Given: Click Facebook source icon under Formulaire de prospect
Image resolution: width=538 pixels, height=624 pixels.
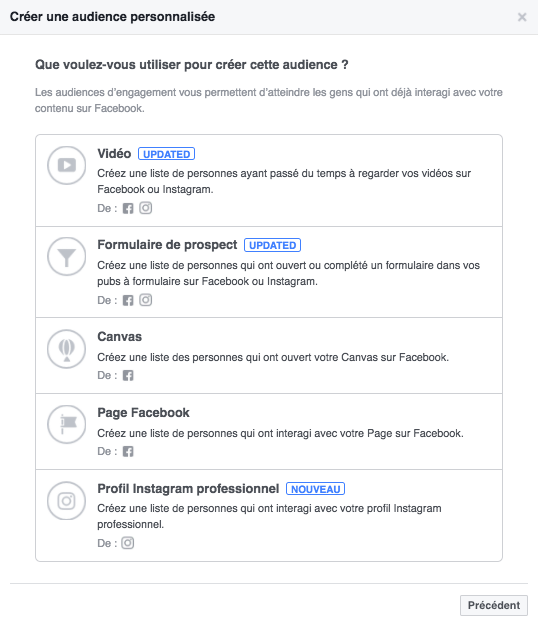Looking at the screenshot, I should click(x=128, y=300).
